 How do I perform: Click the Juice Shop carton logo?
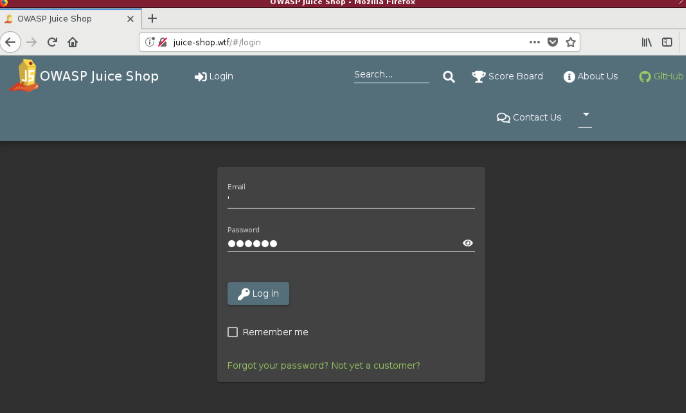click(25, 76)
